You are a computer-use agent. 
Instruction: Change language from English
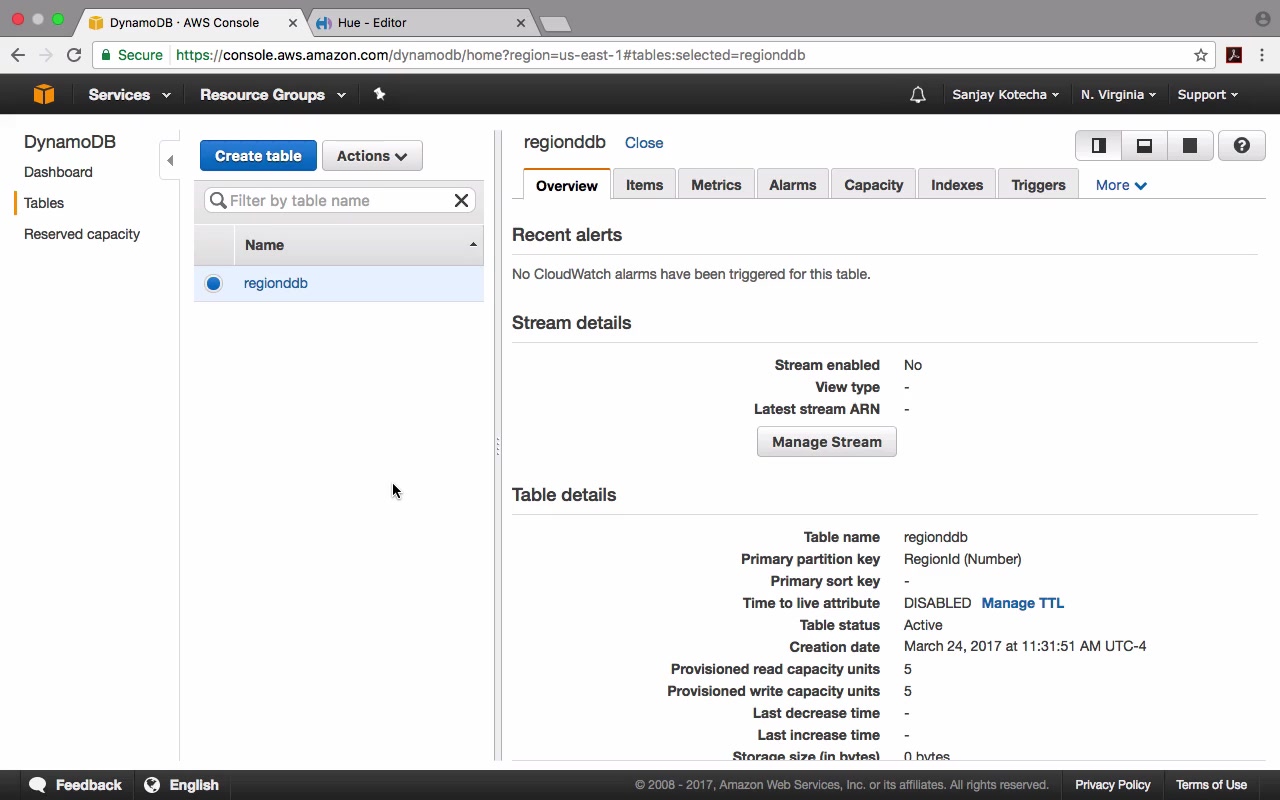[x=182, y=785]
